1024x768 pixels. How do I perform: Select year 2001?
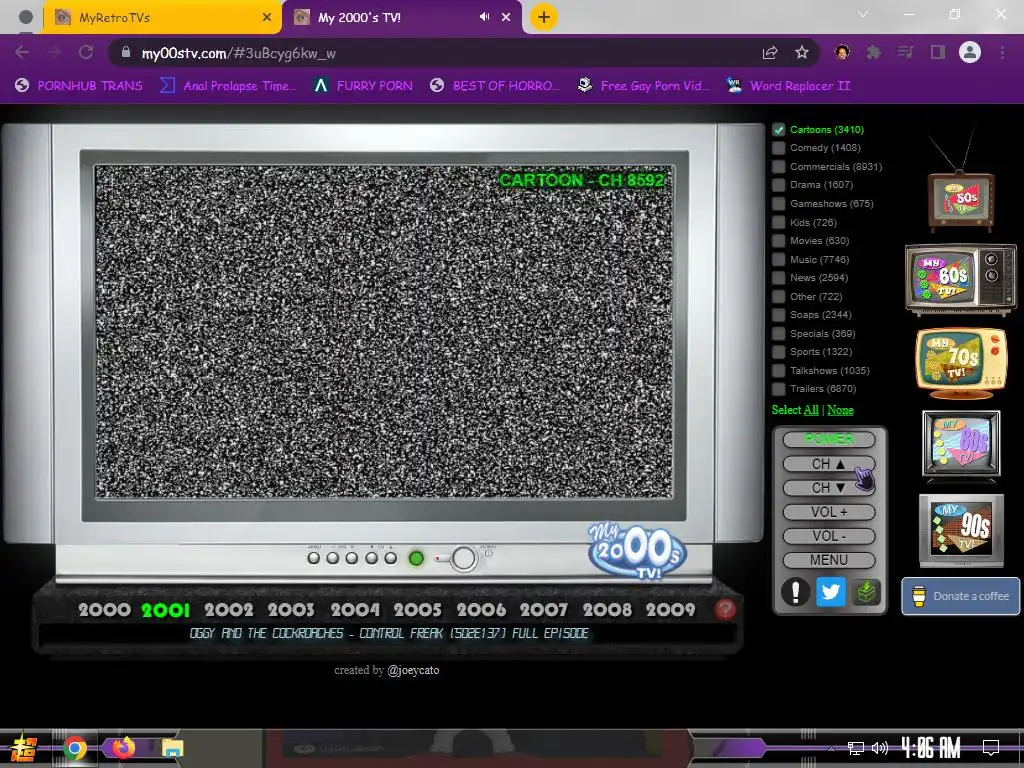(166, 610)
